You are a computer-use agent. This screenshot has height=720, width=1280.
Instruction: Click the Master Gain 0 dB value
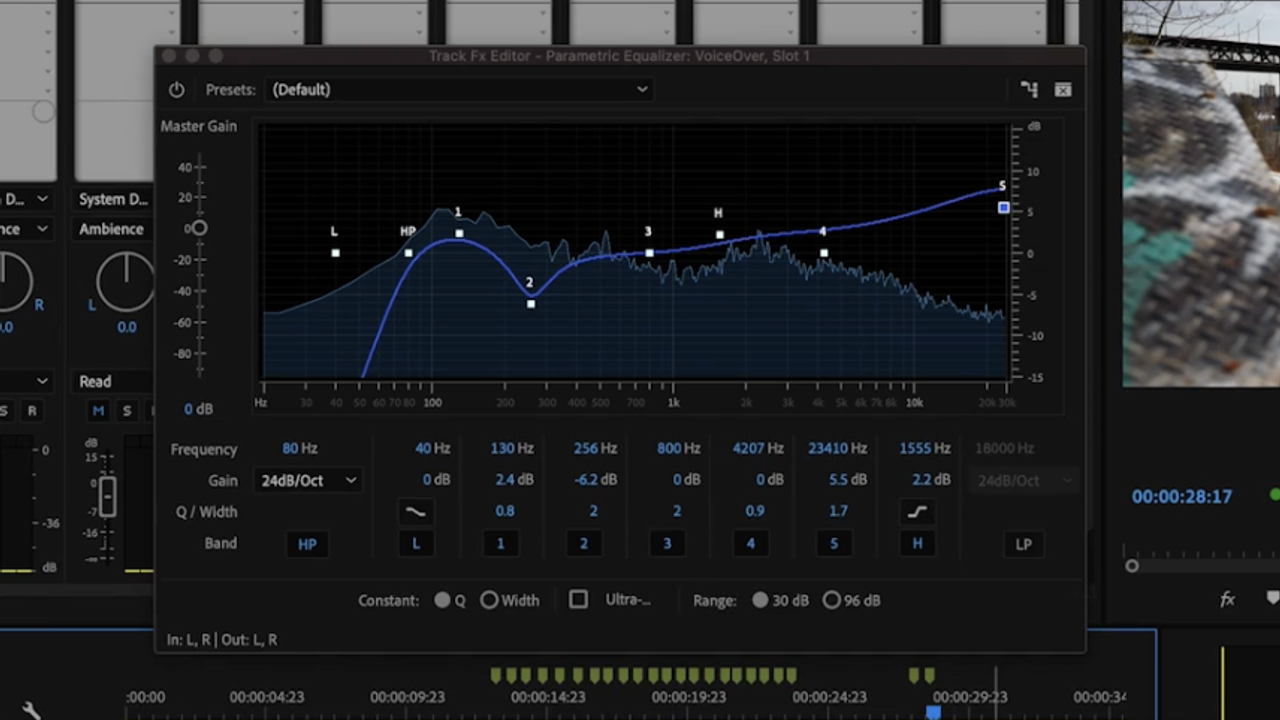pyautogui.click(x=198, y=409)
